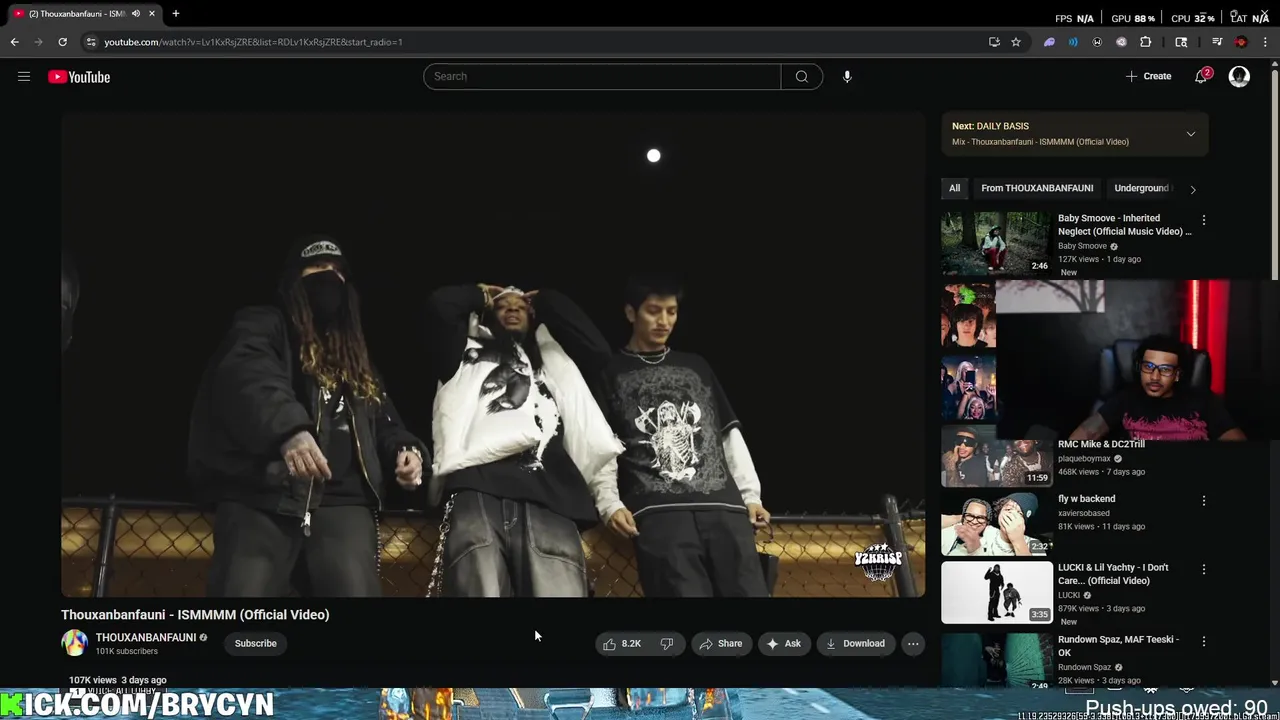This screenshot has height=720, width=1280.
Task: Click the Ask button
Action: pyautogui.click(x=784, y=644)
